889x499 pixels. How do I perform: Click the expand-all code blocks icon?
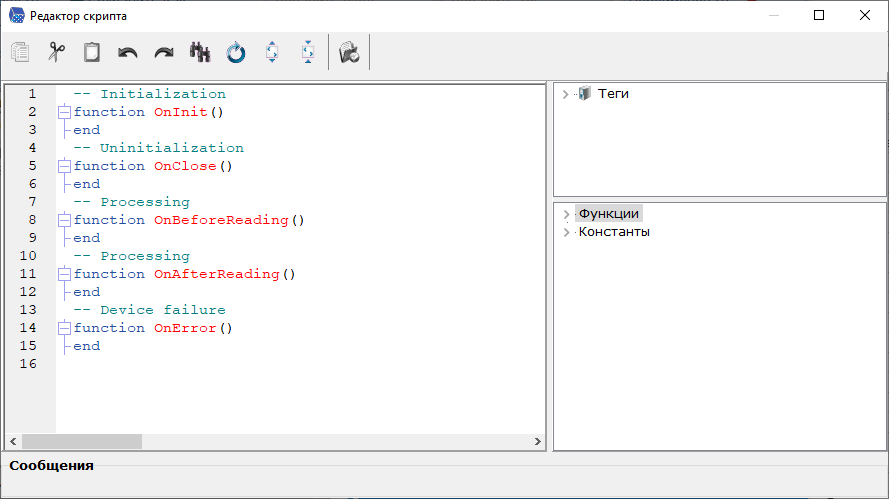(272, 53)
